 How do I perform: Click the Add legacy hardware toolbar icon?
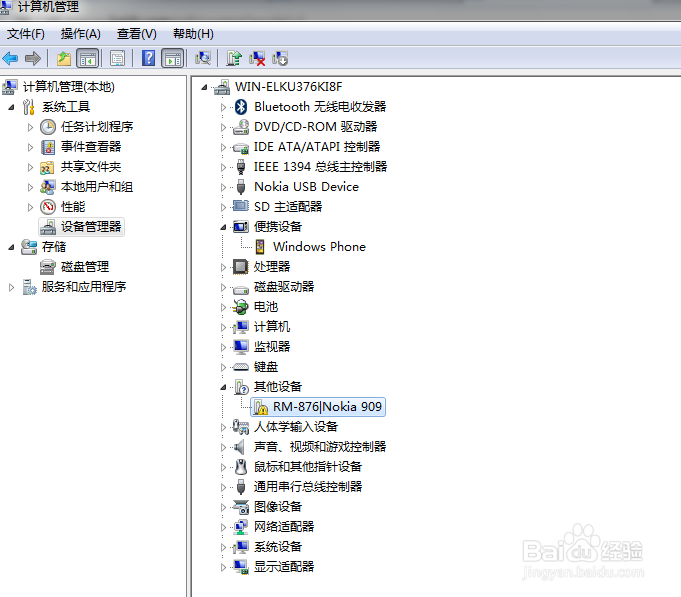click(x=280, y=58)
